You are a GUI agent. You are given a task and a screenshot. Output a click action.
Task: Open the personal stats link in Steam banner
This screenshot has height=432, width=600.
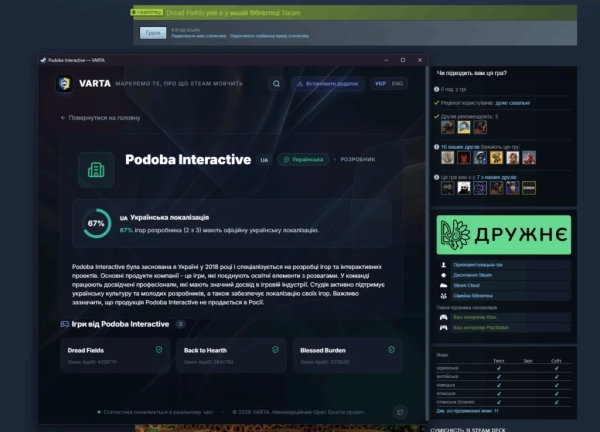click(199, 36)
